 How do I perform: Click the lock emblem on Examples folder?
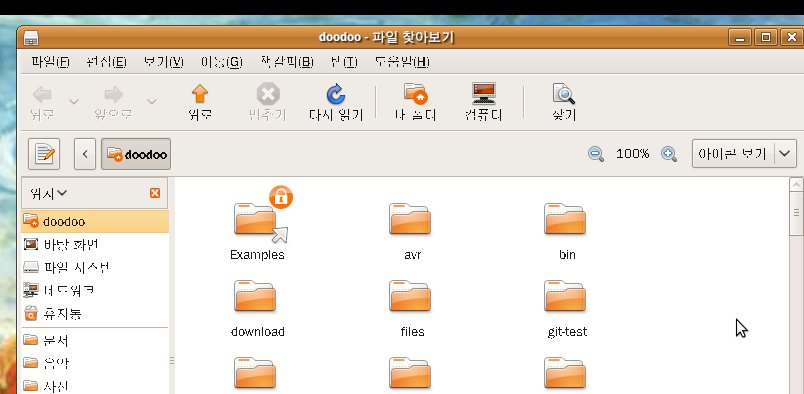281,197
